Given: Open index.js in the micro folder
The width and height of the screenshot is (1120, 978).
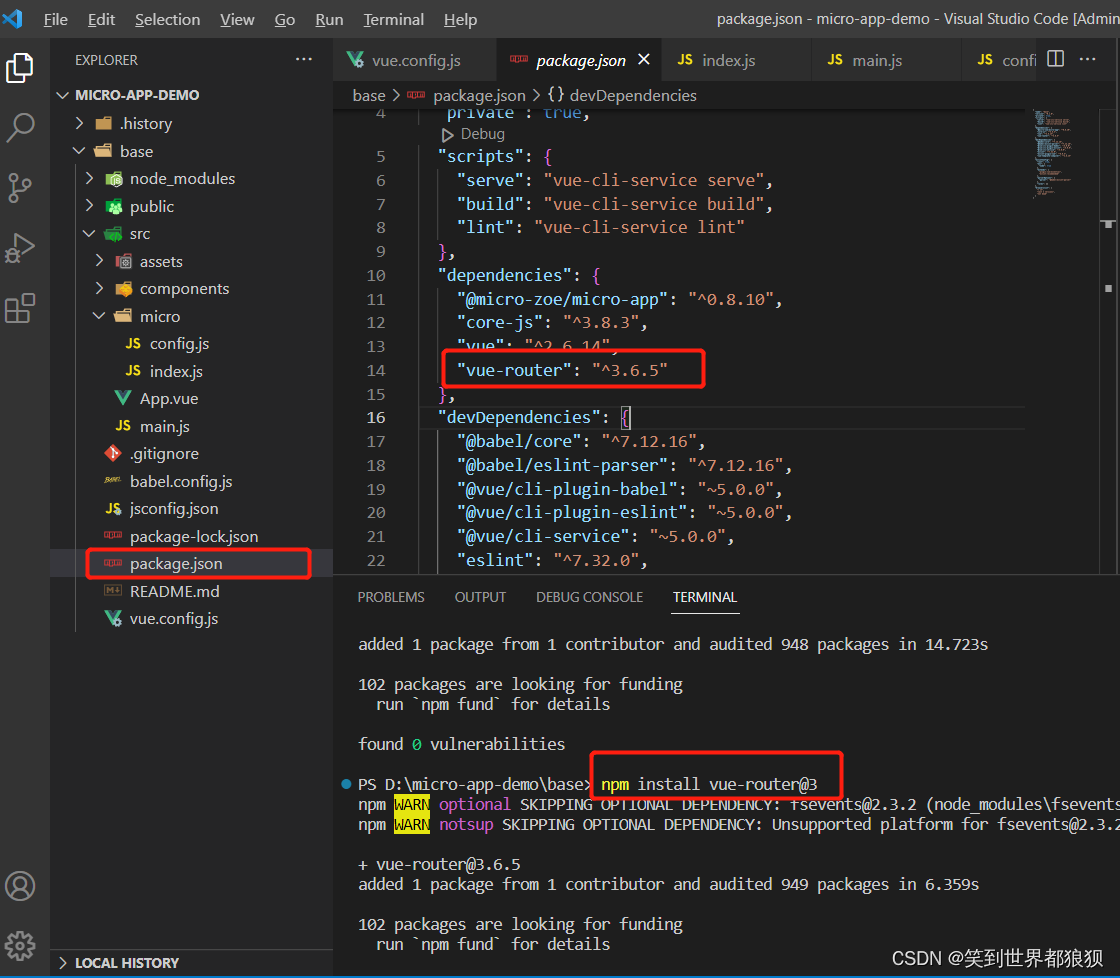Looking at the screenshot, I should (x=193, y=371).
